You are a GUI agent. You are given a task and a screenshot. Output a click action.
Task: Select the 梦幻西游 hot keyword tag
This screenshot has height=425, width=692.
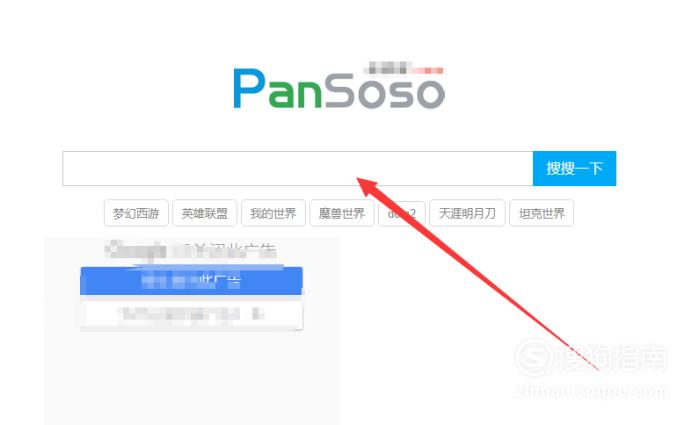136,213
